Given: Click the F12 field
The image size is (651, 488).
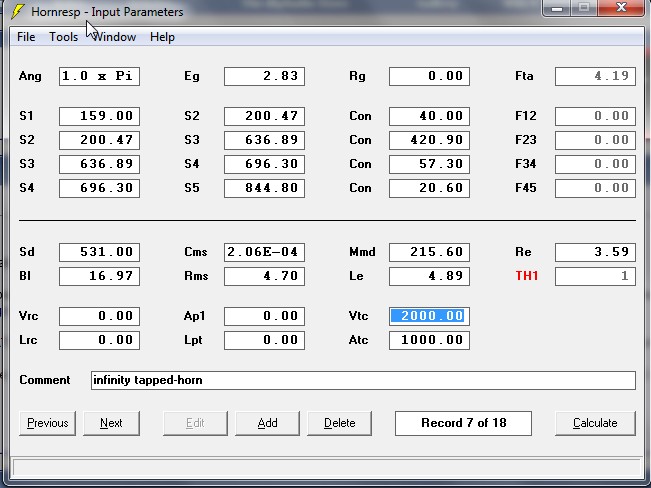Looking at the screenshot, I should (x=595, y=116).
